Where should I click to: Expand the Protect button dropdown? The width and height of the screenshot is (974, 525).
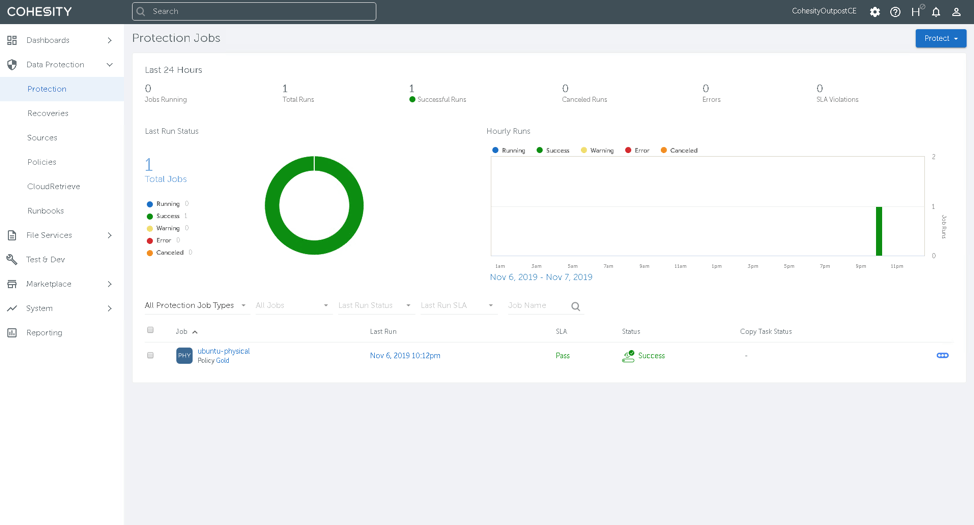click(940, 38)
